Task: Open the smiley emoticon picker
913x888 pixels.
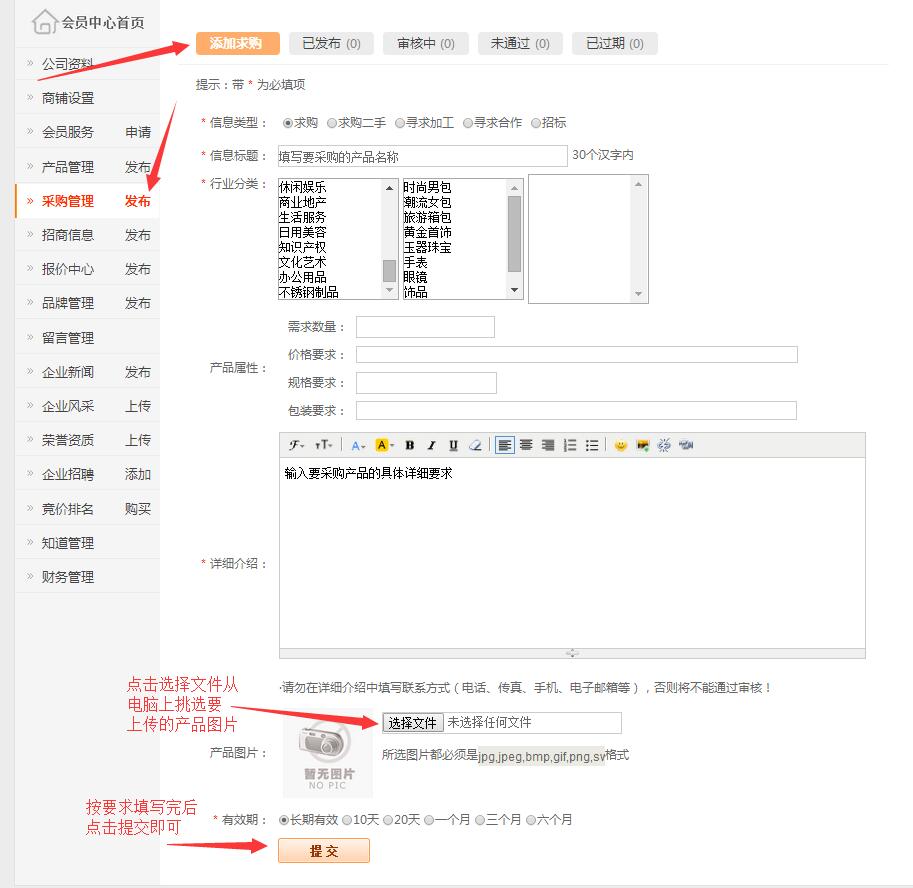Action: click(x=621, y=445)
